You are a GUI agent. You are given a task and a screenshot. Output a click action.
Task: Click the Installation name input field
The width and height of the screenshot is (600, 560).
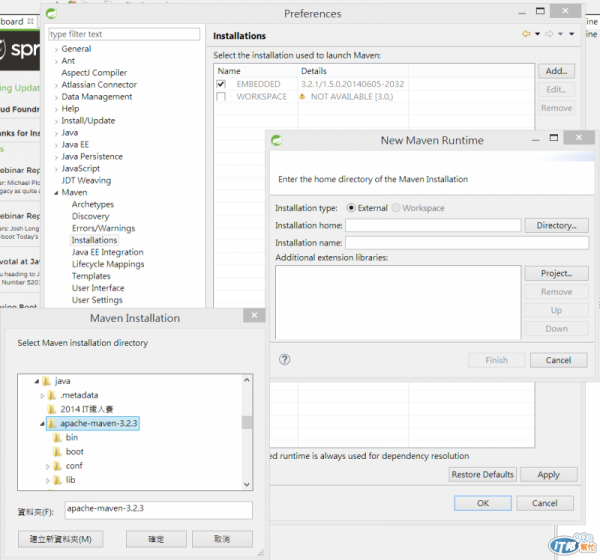point(467,243)
